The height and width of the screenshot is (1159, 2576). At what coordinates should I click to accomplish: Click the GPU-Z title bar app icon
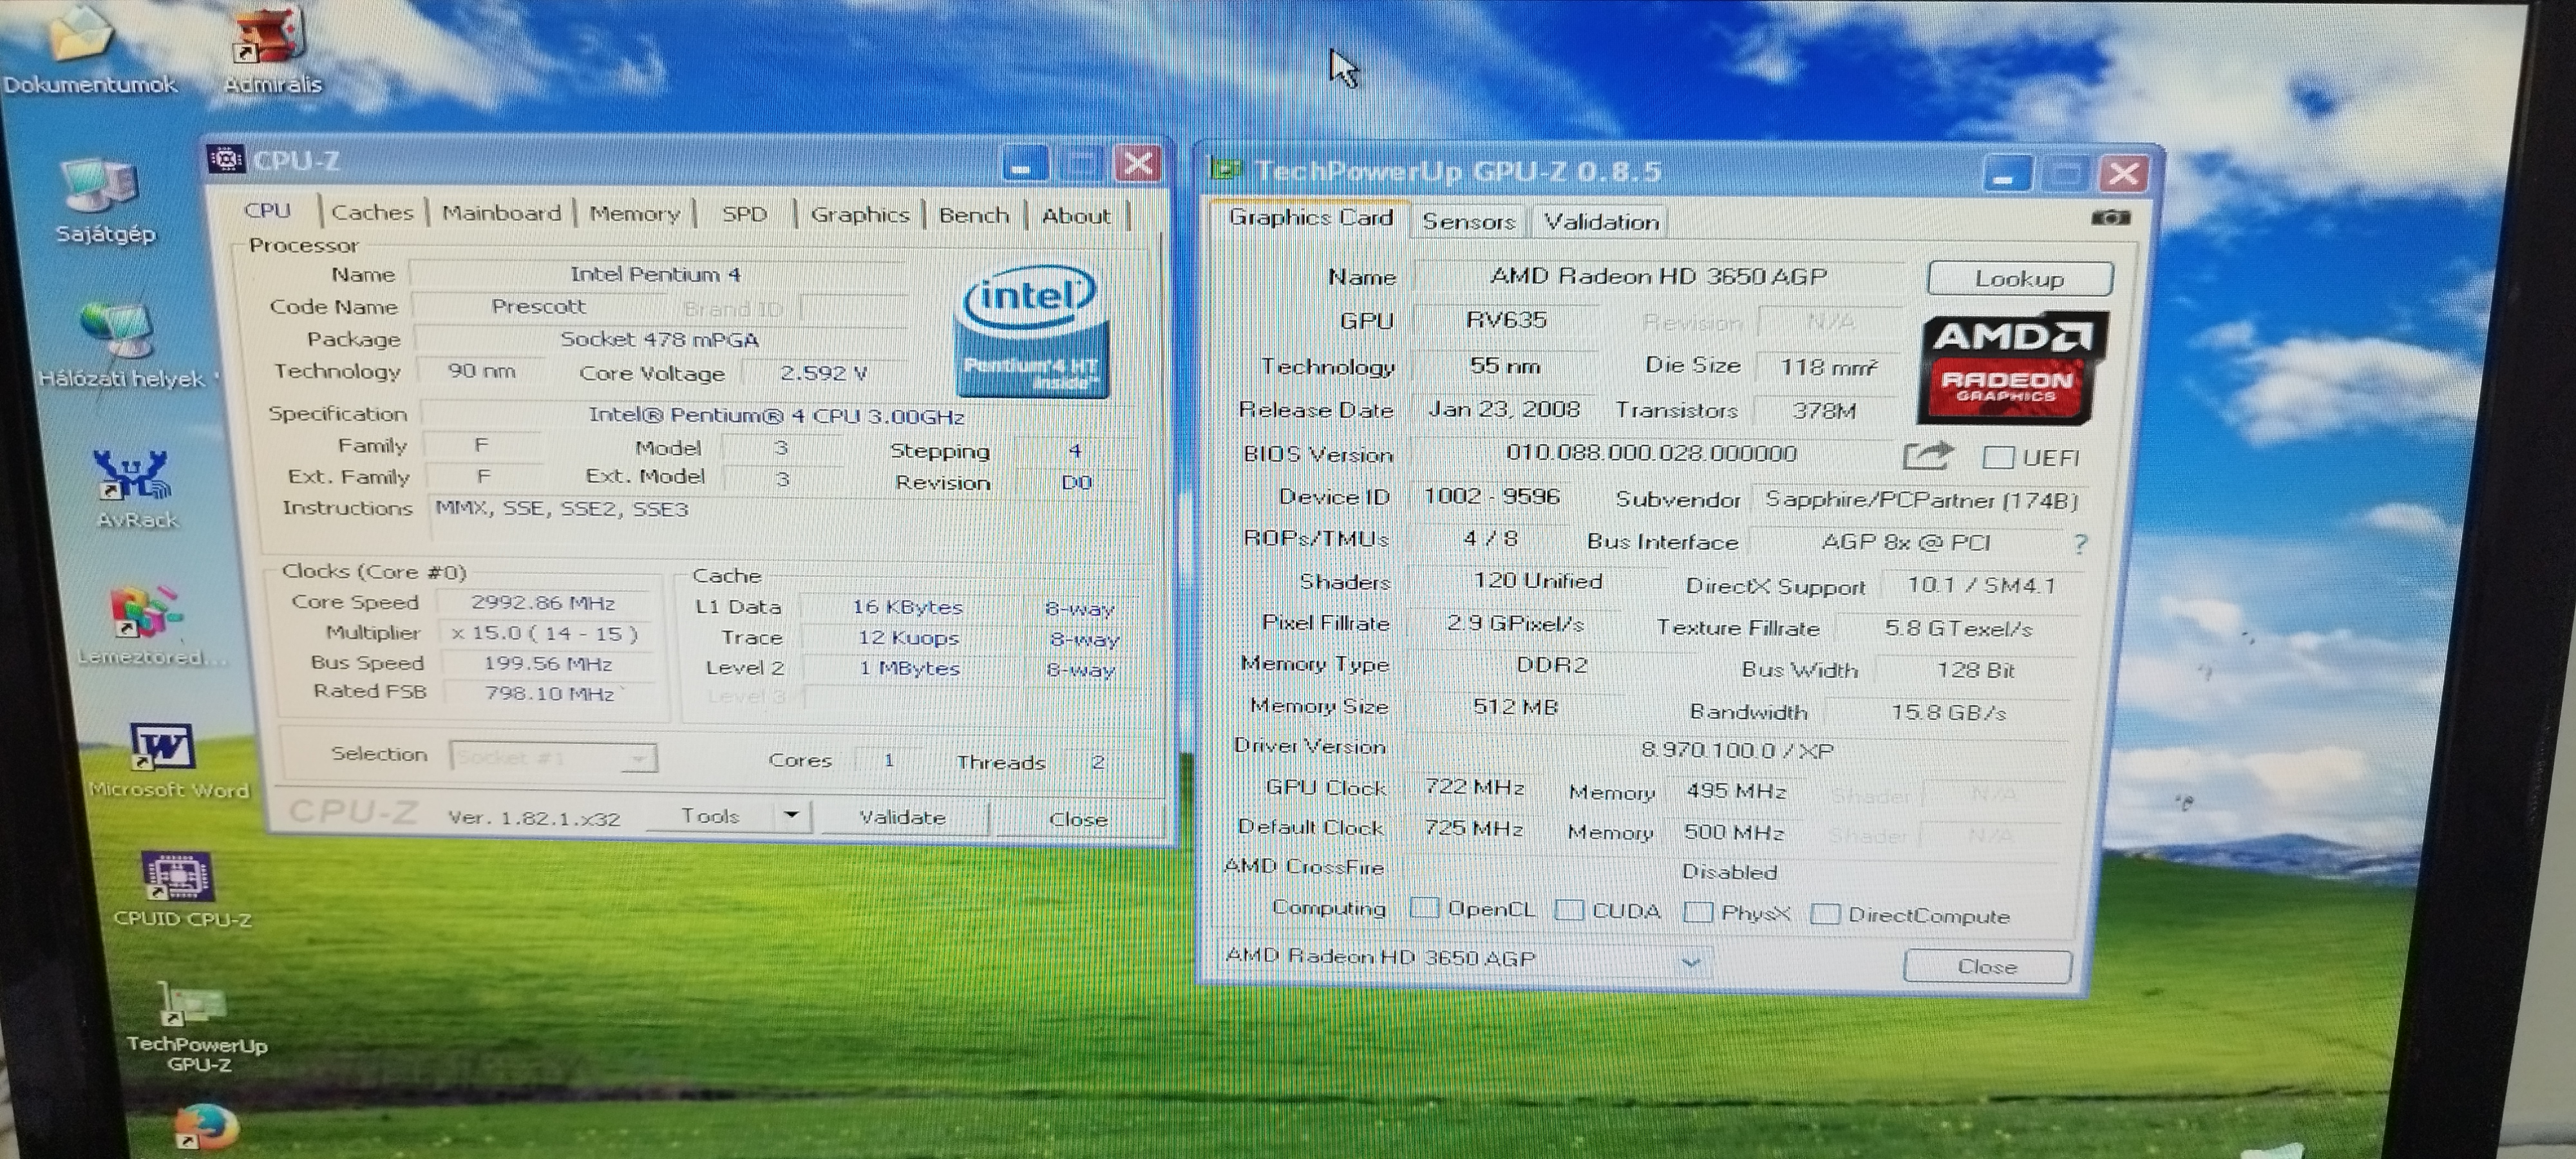(1225, 168)
